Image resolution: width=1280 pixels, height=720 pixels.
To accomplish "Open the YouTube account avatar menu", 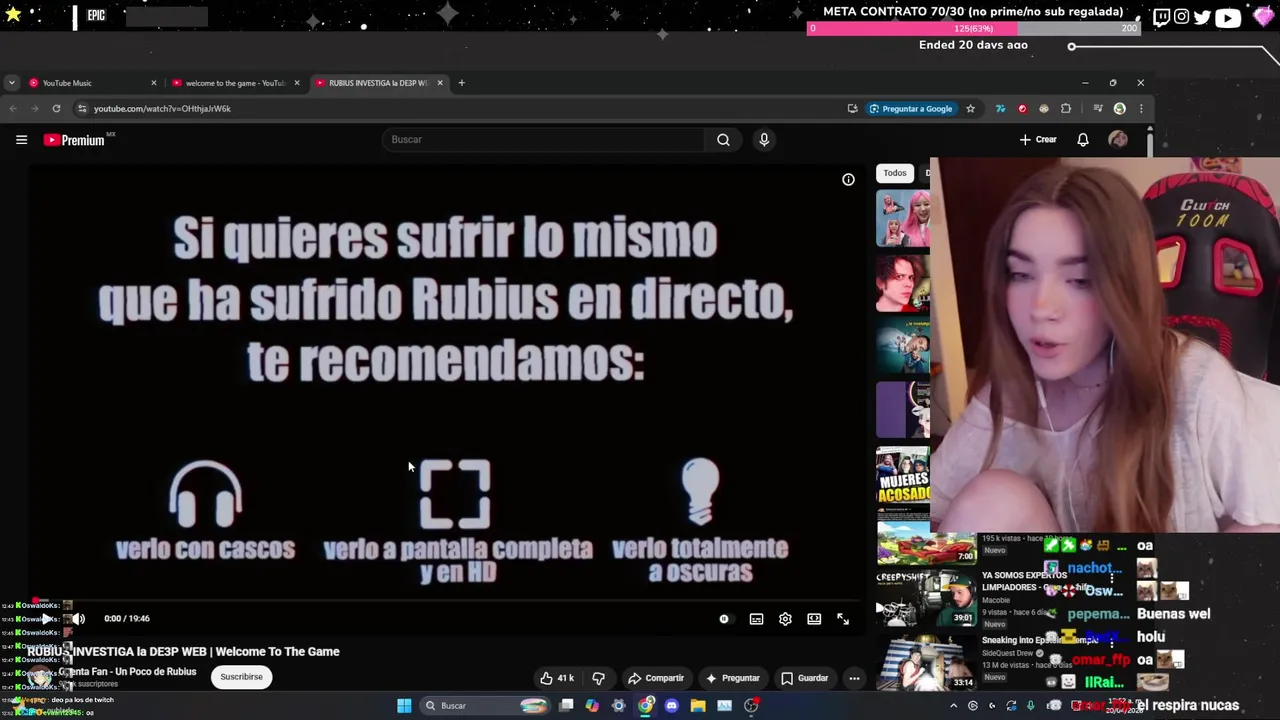I will pos(1118,140).
